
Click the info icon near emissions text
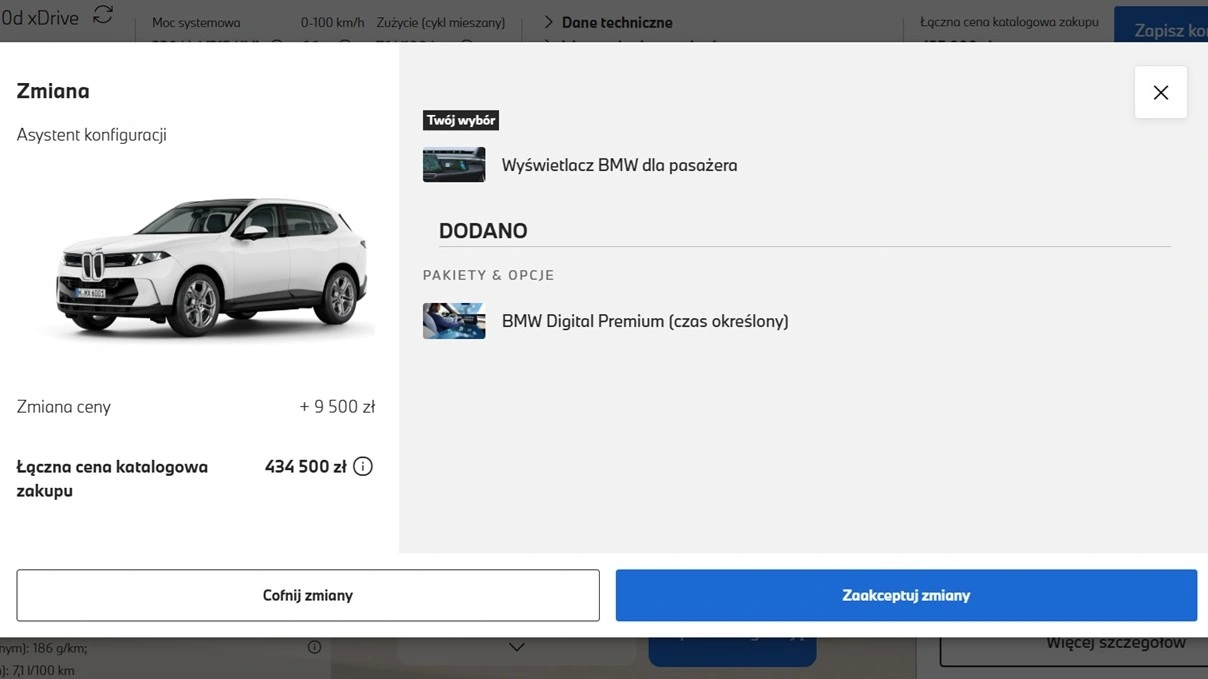(x=314, y=647)
